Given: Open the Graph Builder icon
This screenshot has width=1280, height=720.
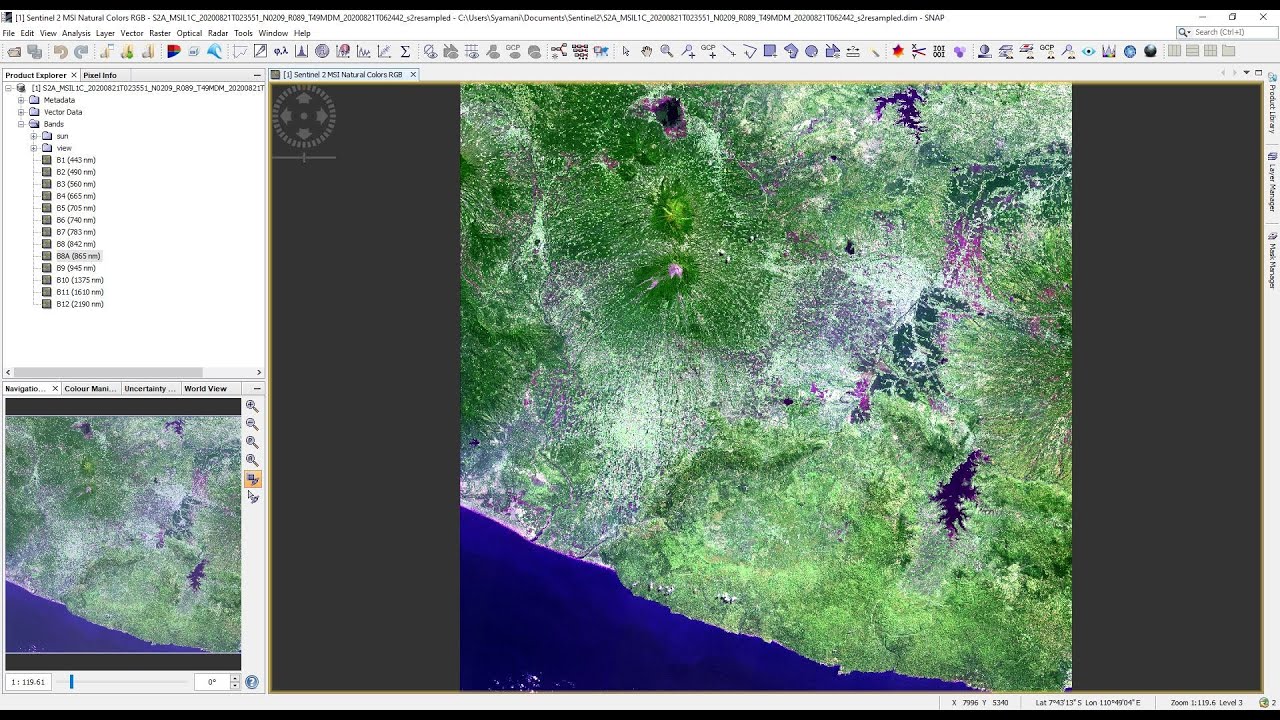Looking at the screenshot, I should (x=558, y=51).
